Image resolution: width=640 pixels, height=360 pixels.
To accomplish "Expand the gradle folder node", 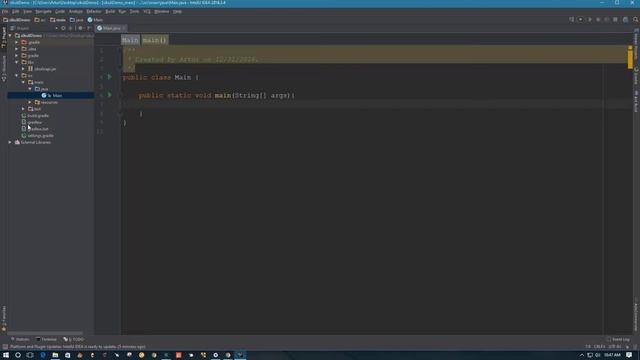I will click(17, 56).
